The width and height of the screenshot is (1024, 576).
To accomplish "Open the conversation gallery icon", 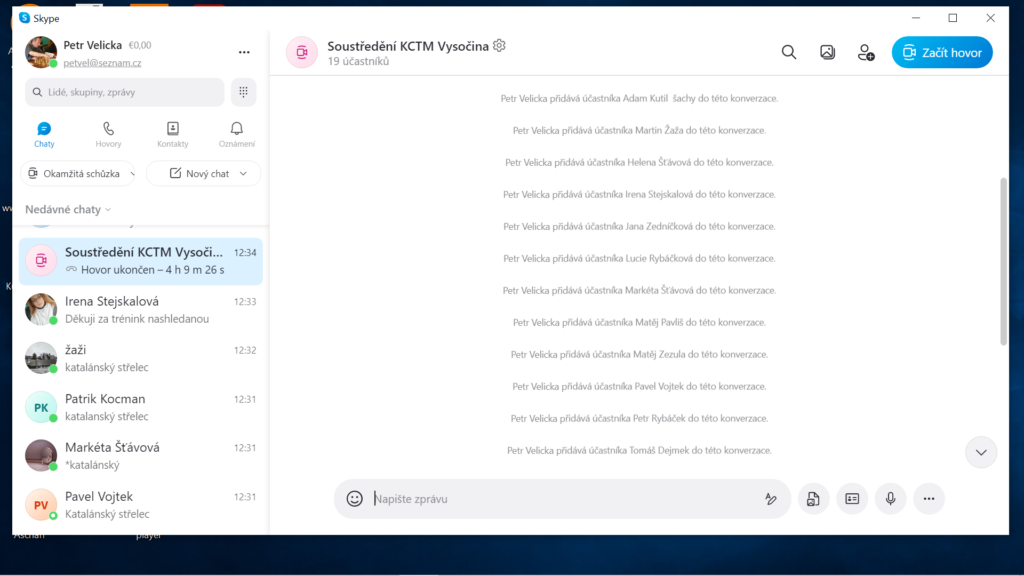I will coord(827,53).
